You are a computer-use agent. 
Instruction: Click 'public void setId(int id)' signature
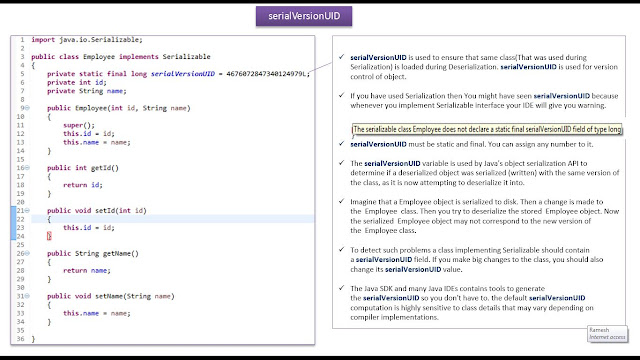coord(97,211)
